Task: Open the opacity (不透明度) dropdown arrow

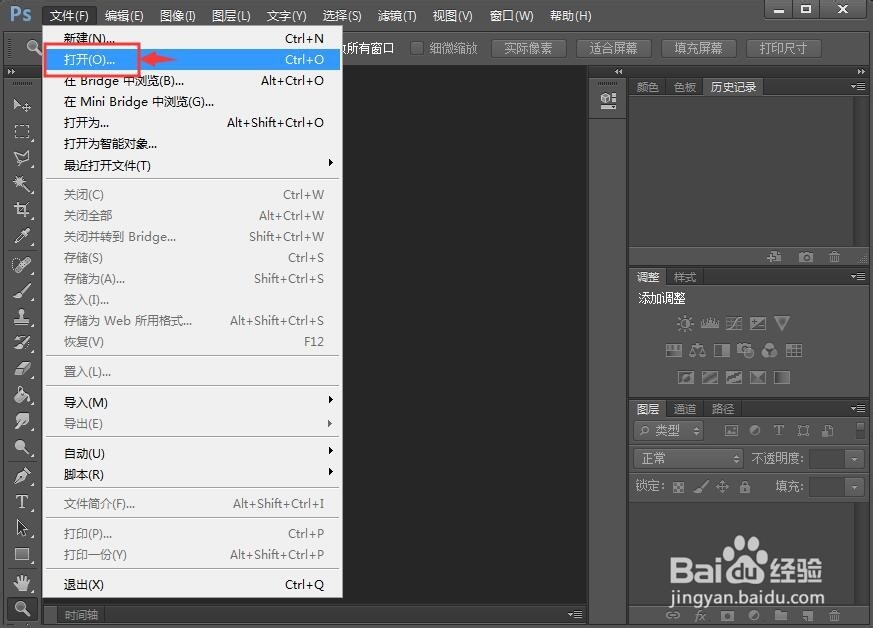Action: coord(854,459)
